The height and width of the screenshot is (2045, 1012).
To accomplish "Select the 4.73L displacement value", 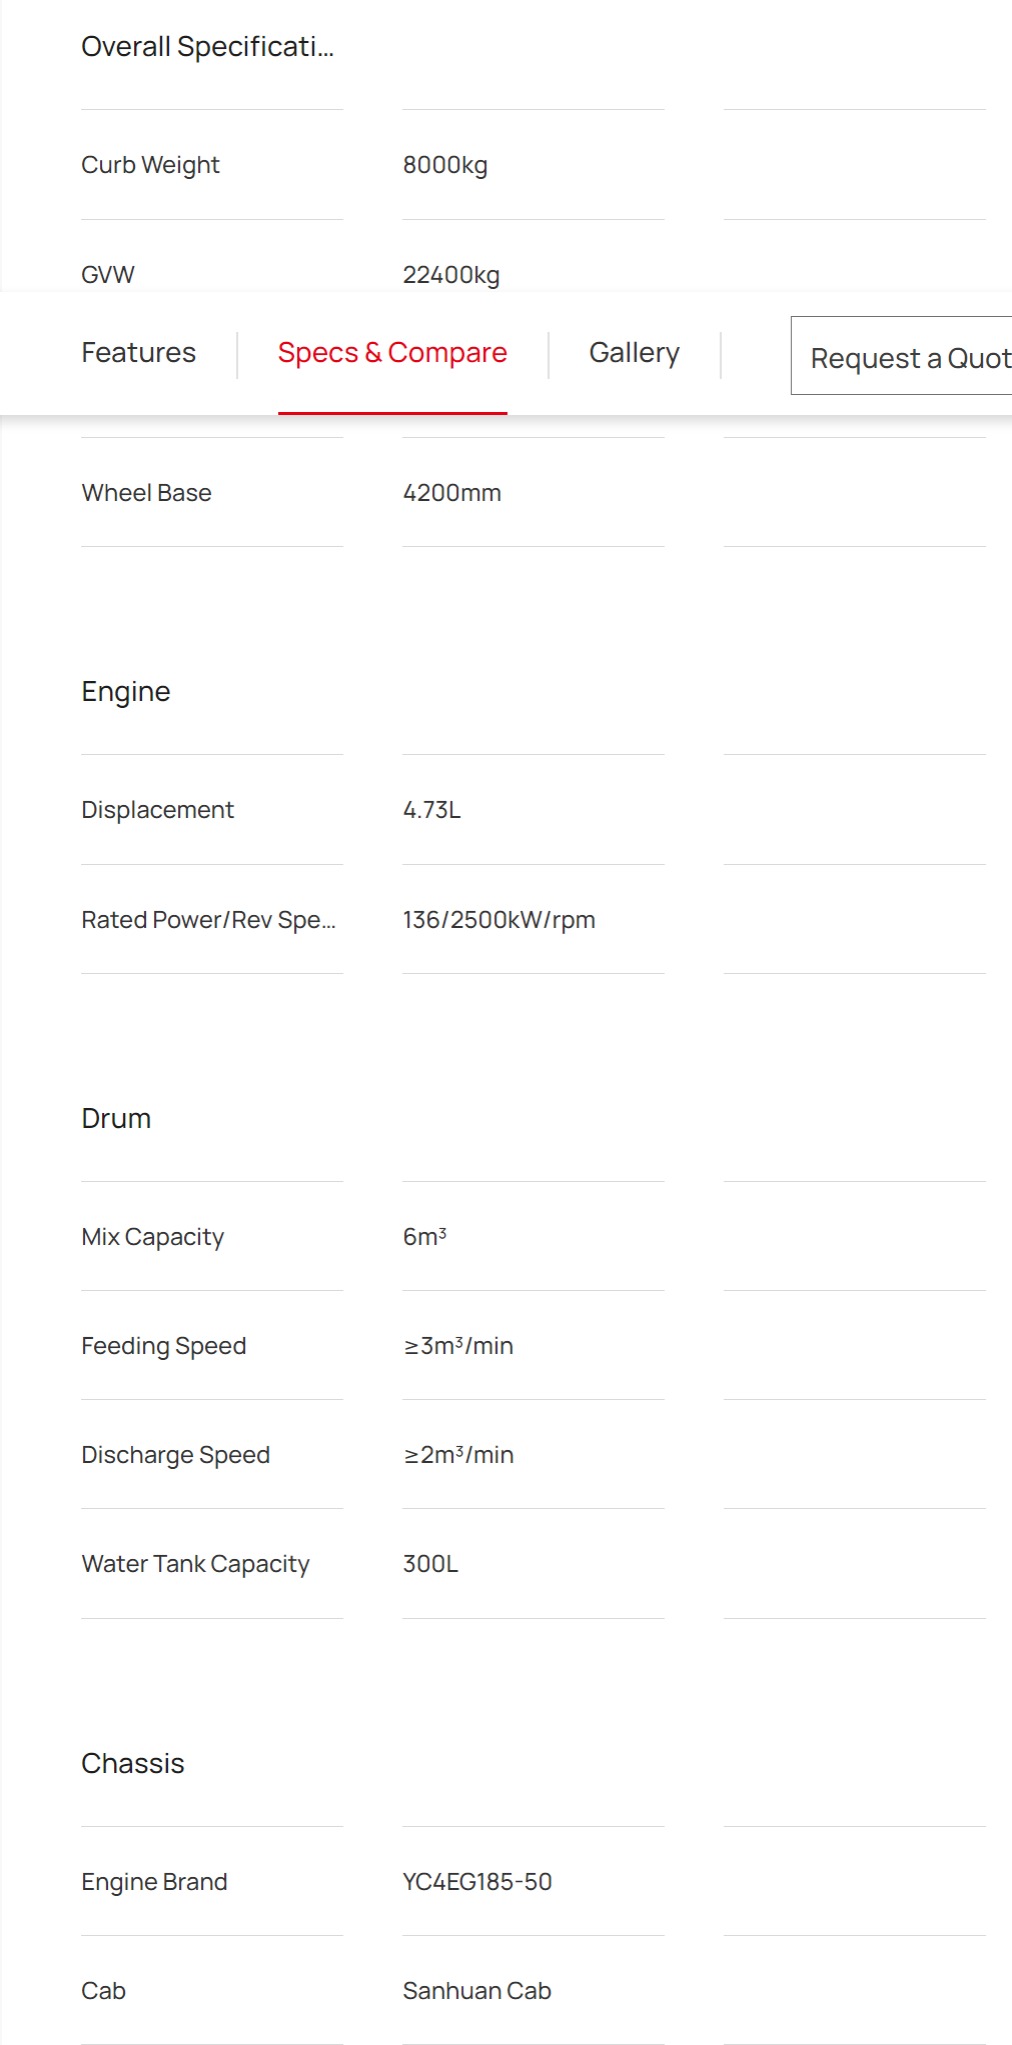I will click(432, 810).
